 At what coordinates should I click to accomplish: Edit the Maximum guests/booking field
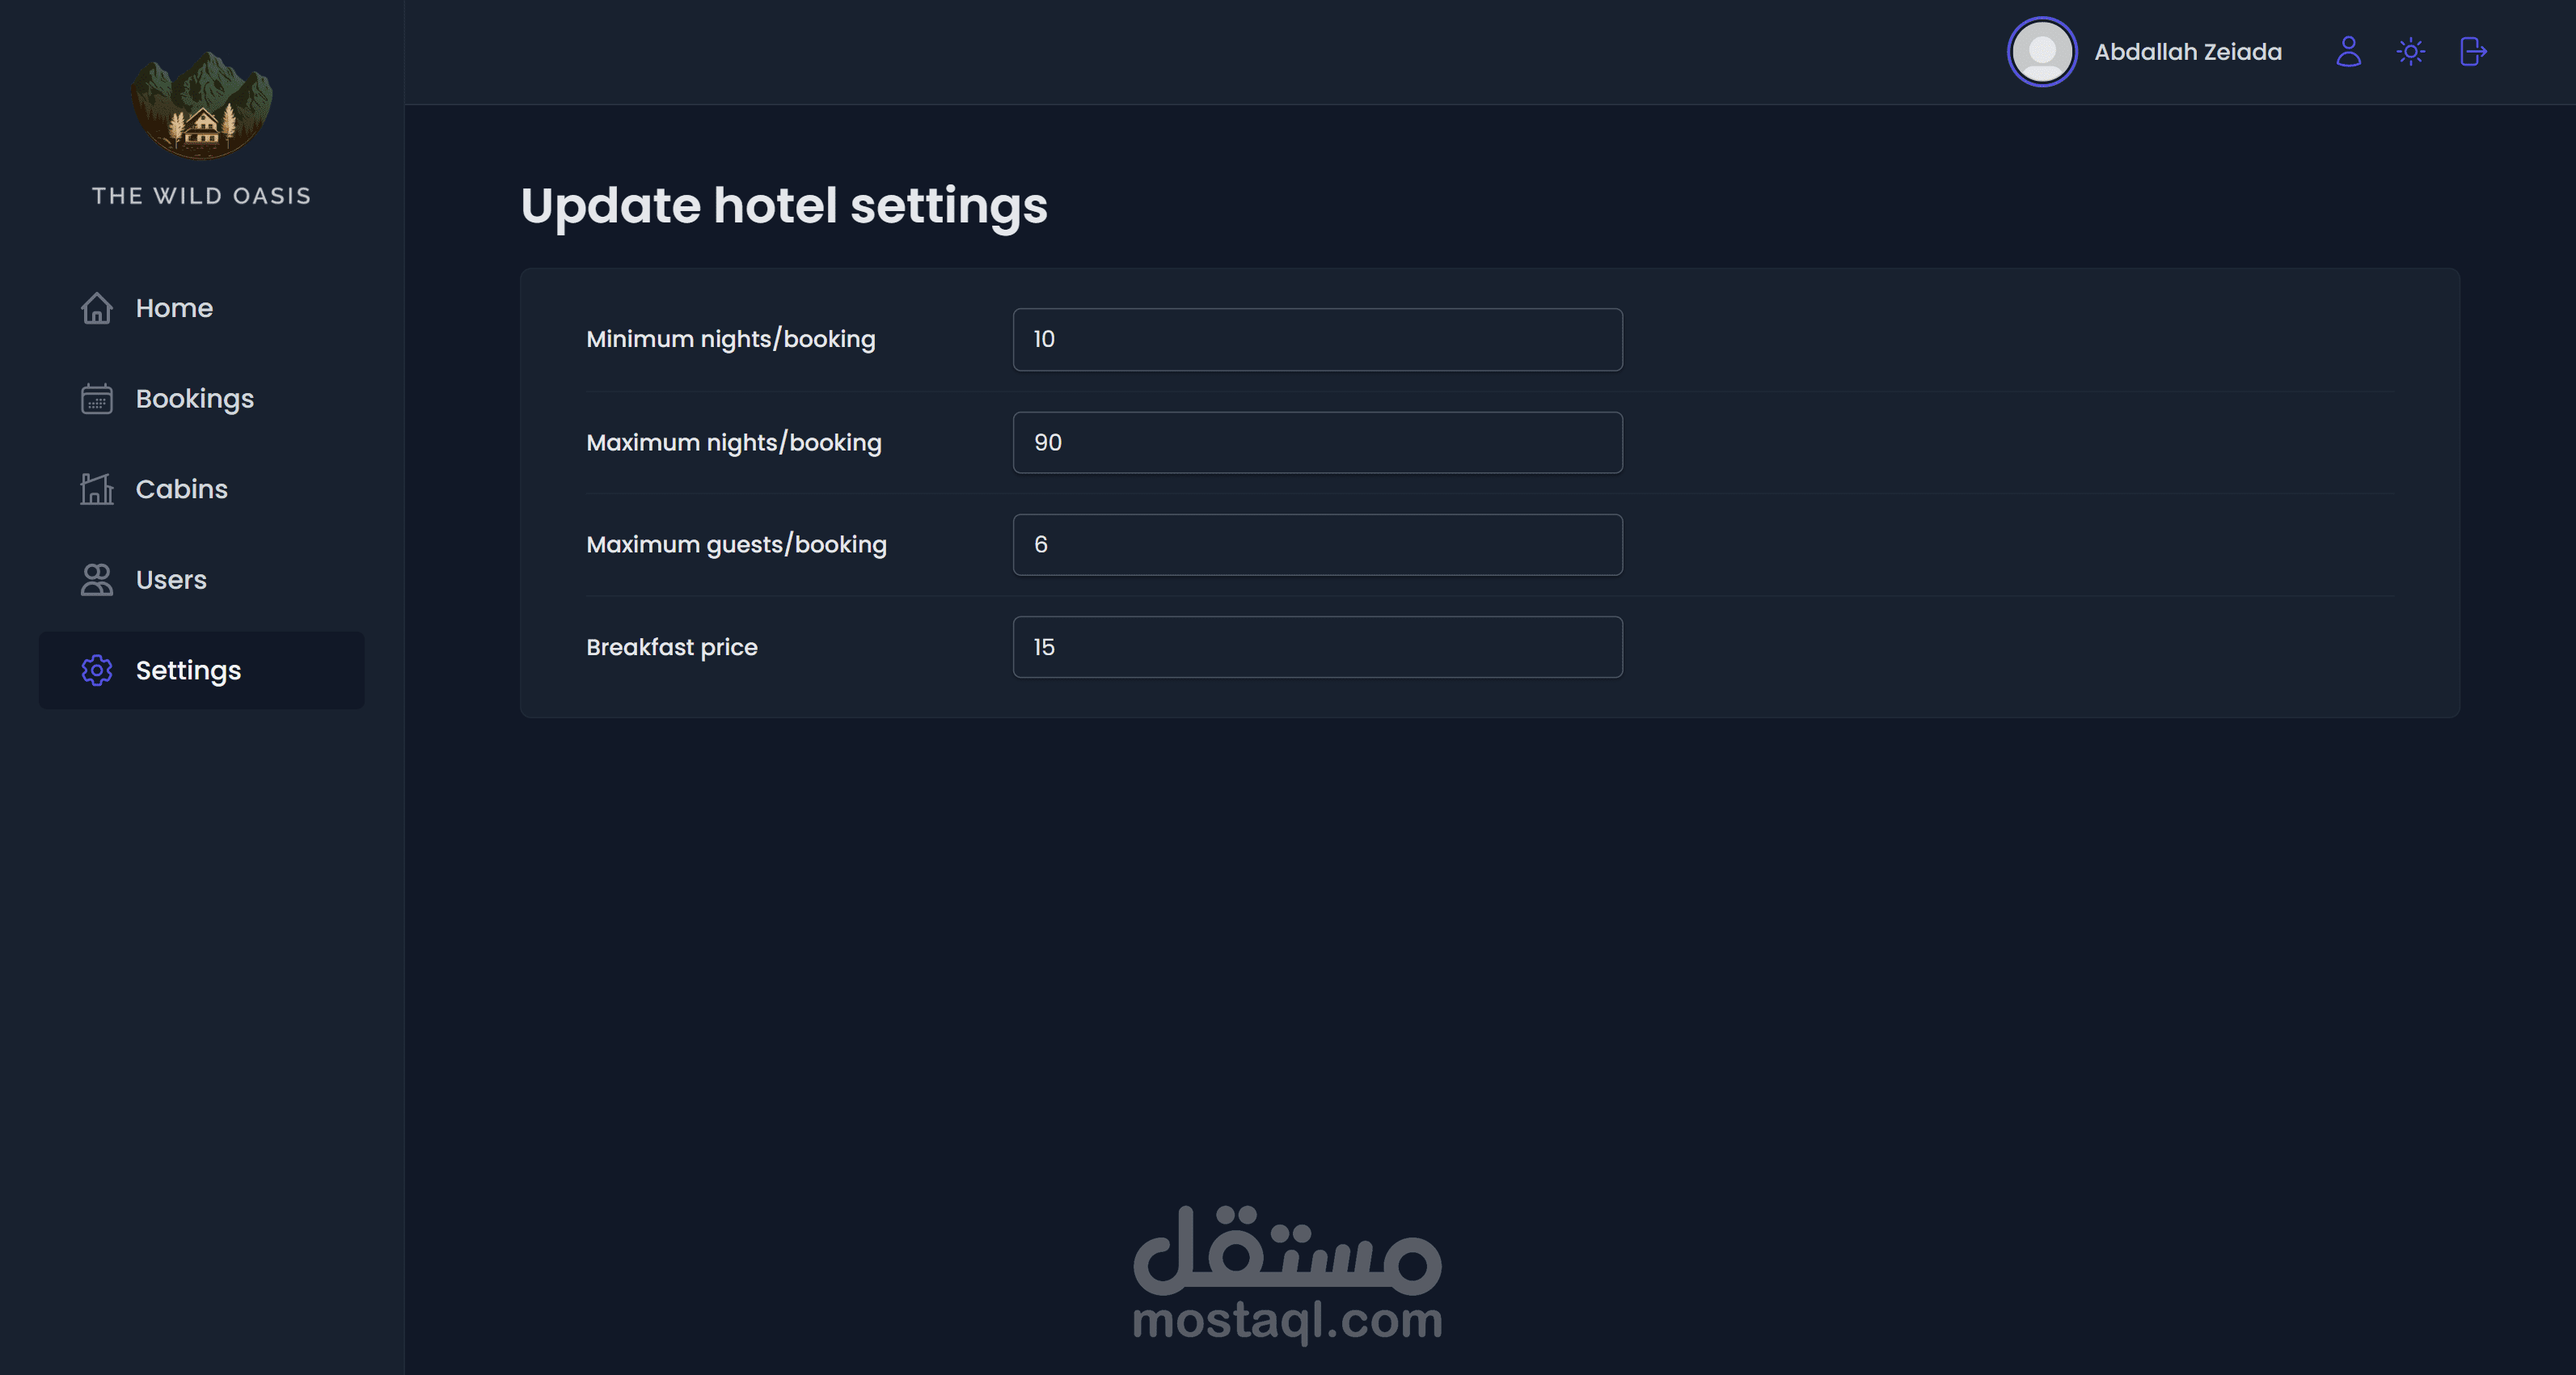[1317, 545]
